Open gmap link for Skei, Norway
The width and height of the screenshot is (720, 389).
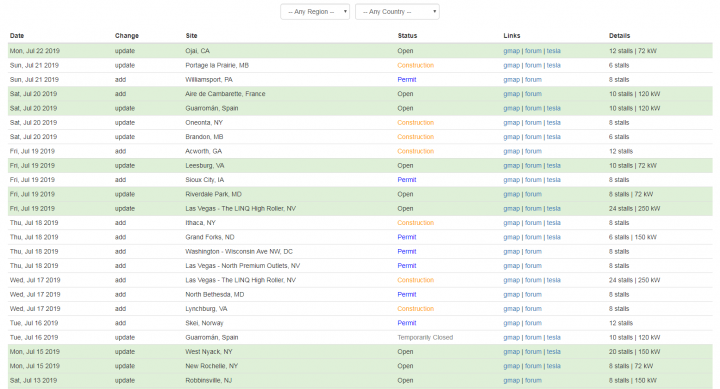coord(512,323)
